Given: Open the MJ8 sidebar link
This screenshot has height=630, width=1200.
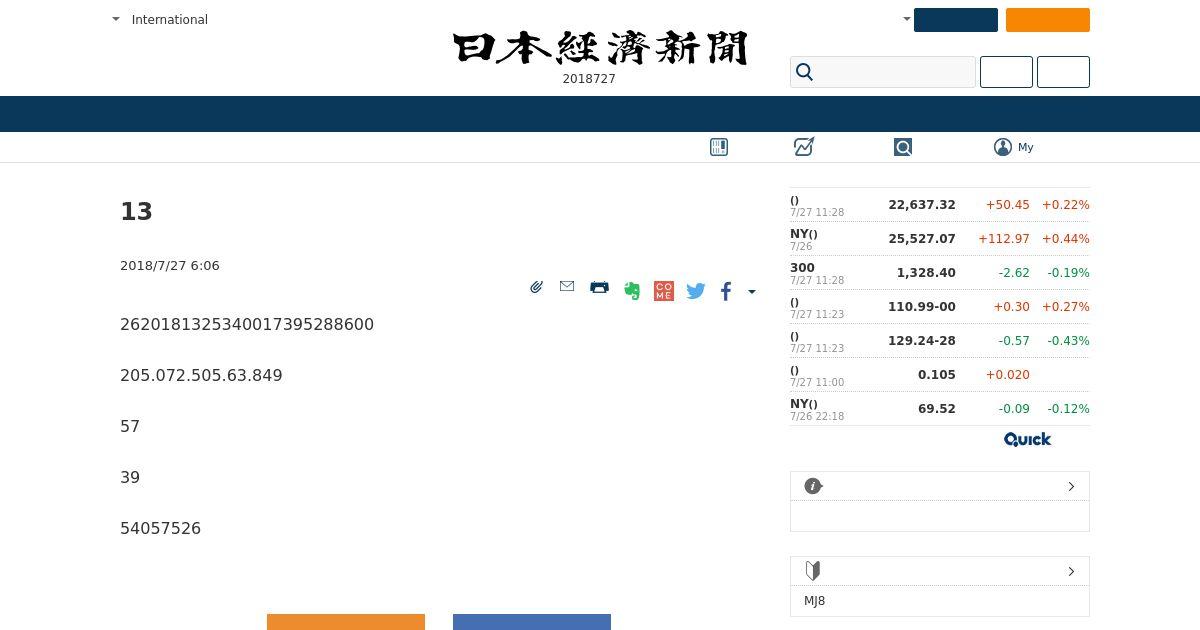Looking at the screenshot, I should tap(814, 601).
